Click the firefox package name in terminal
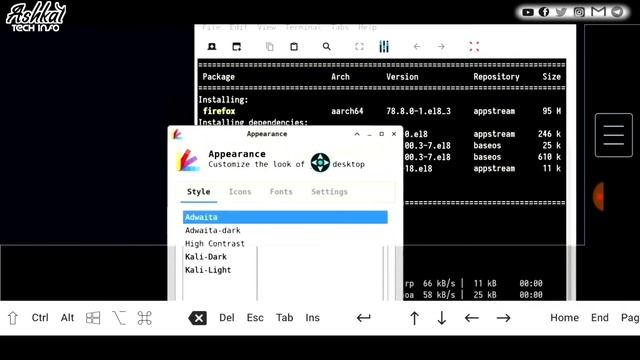This screenshot has height=360, width=640. pos(219,111)
